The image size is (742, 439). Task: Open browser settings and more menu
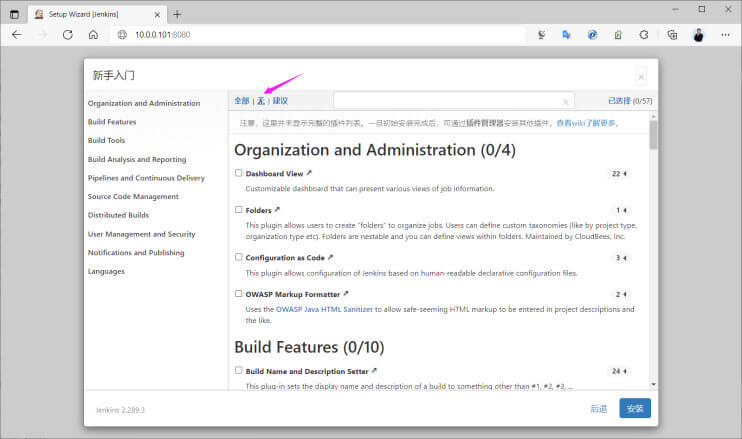click(725, 35)
